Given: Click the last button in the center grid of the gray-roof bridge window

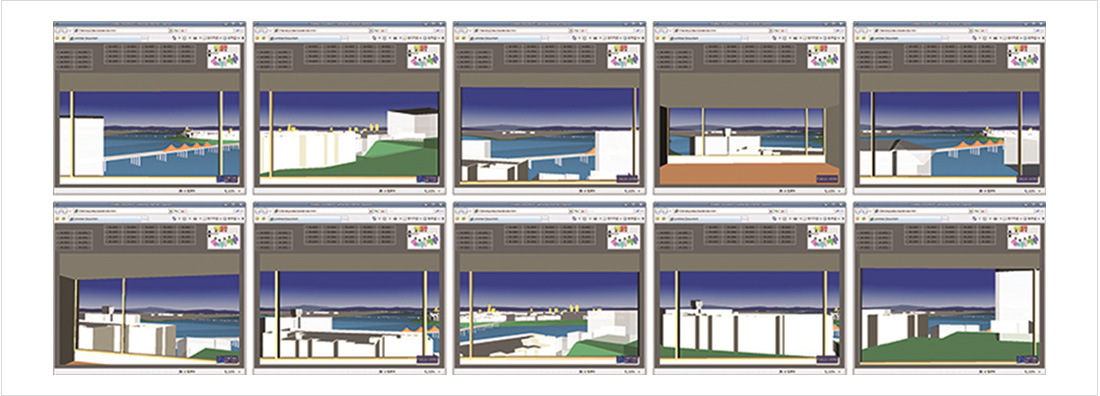Looking at the screenshot, I should (x=987, y=61).
